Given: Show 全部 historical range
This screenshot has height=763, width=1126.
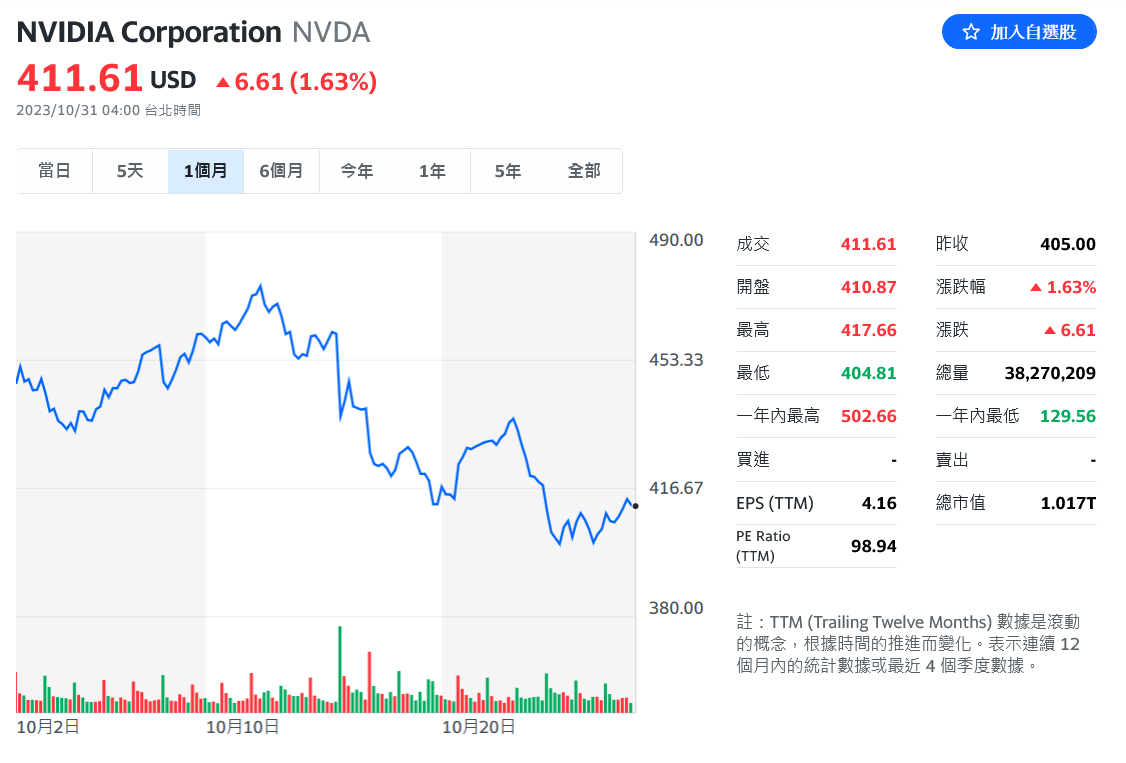Looking at the screenshot, I should tap(584, 171).
